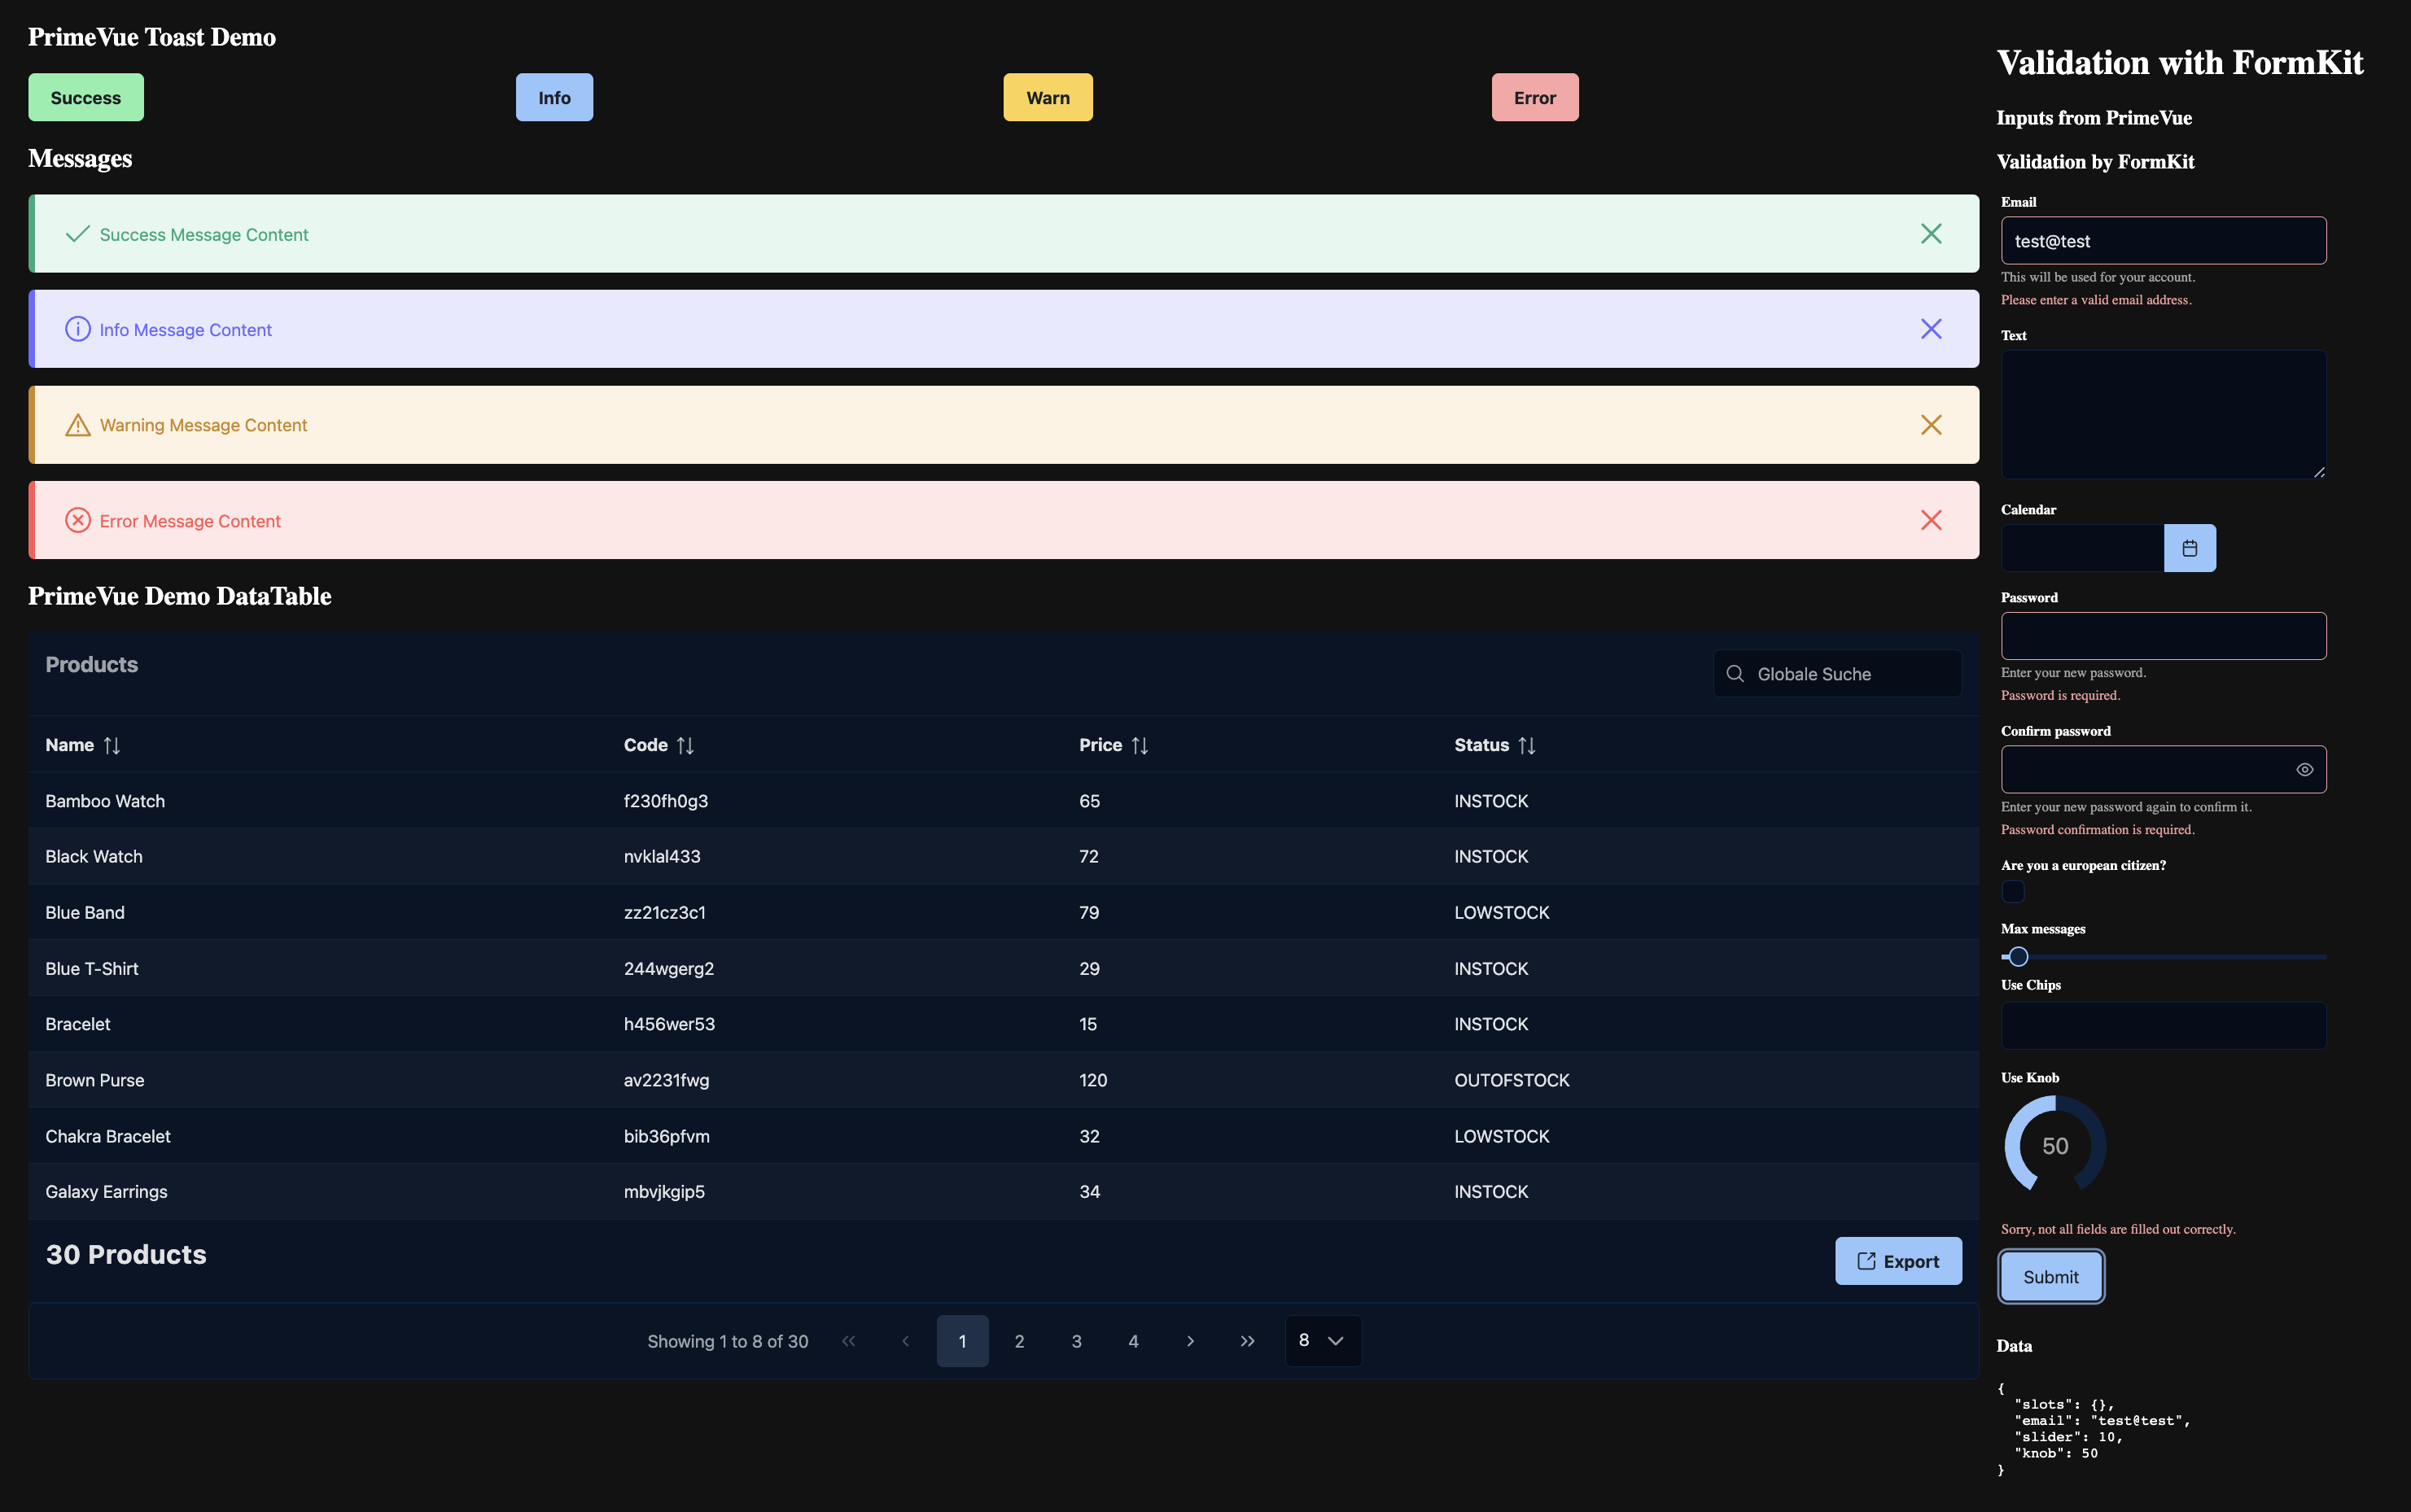Image resolution: width=2411 pixels, height=1512 pixels.
Task: Close the Warning message banner
Action: coord(1930,425)
